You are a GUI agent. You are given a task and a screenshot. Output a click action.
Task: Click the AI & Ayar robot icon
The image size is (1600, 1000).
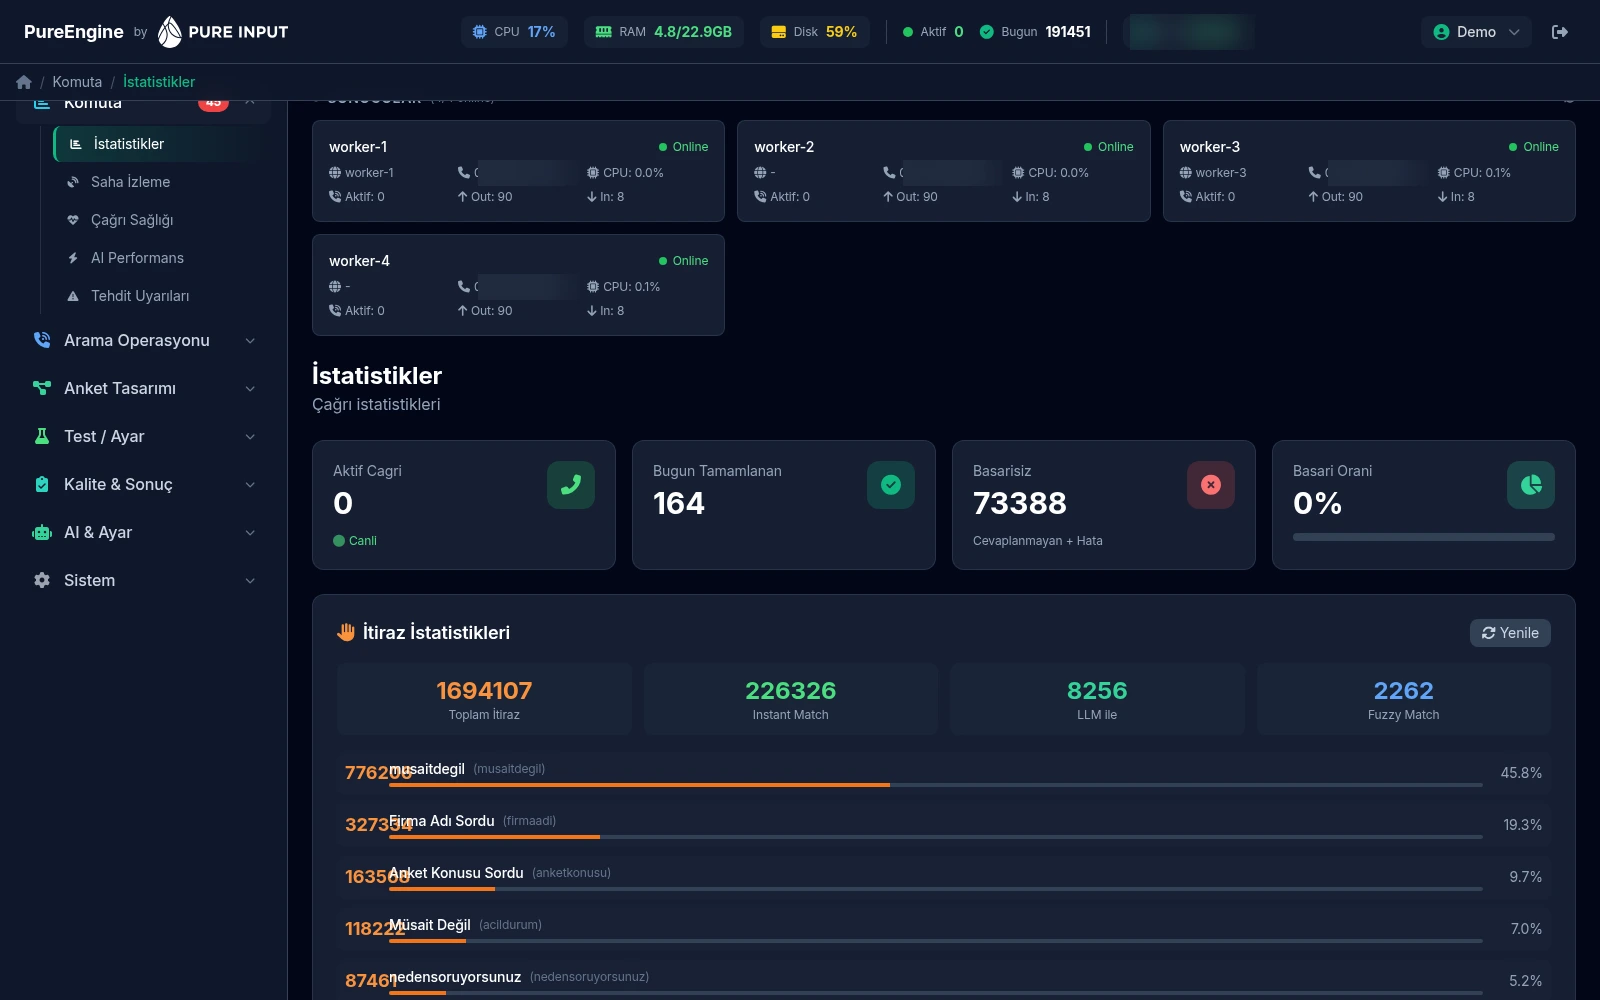42,532
